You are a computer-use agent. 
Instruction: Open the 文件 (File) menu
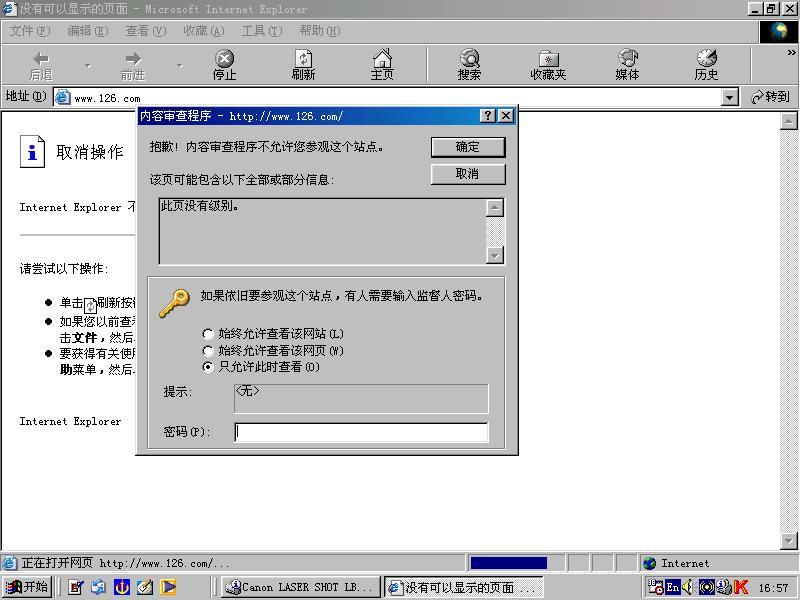click(30, 31)
